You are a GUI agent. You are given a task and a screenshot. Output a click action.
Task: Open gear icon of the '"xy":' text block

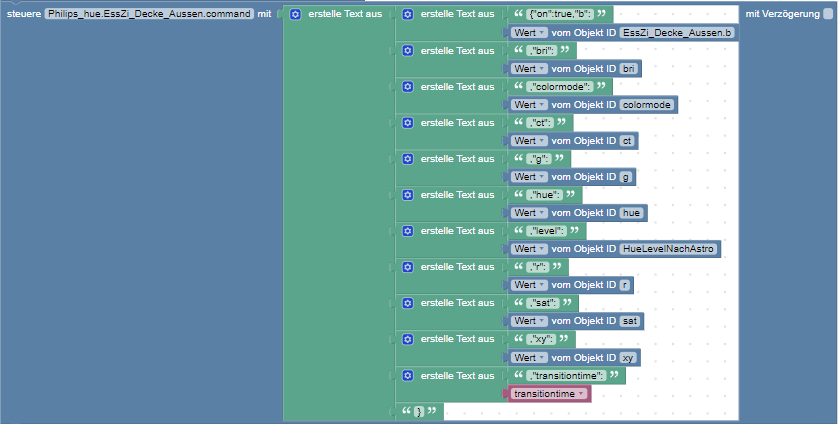point(408,339)
